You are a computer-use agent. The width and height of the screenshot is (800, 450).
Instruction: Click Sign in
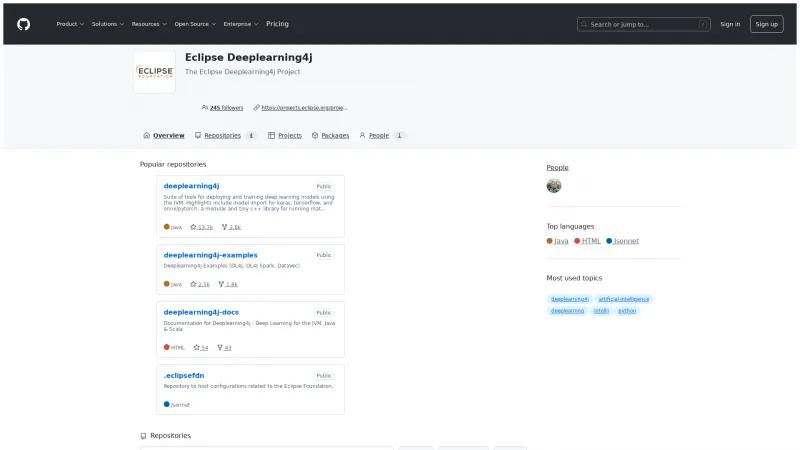[730, 24]
